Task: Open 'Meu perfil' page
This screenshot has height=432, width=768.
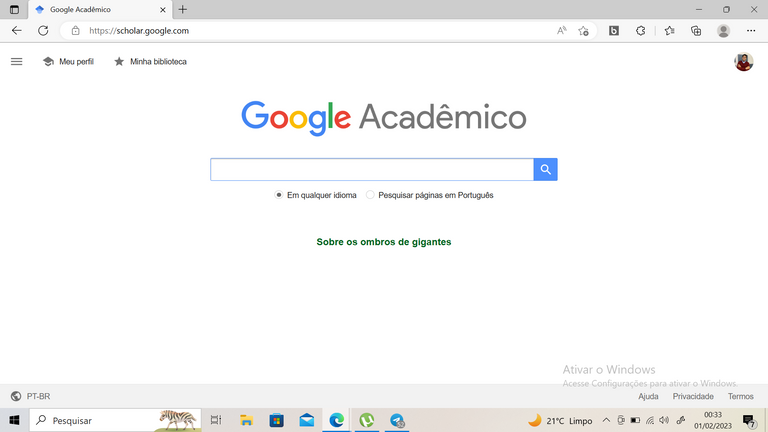Action: pyautogui.click(x=68, y=62)
